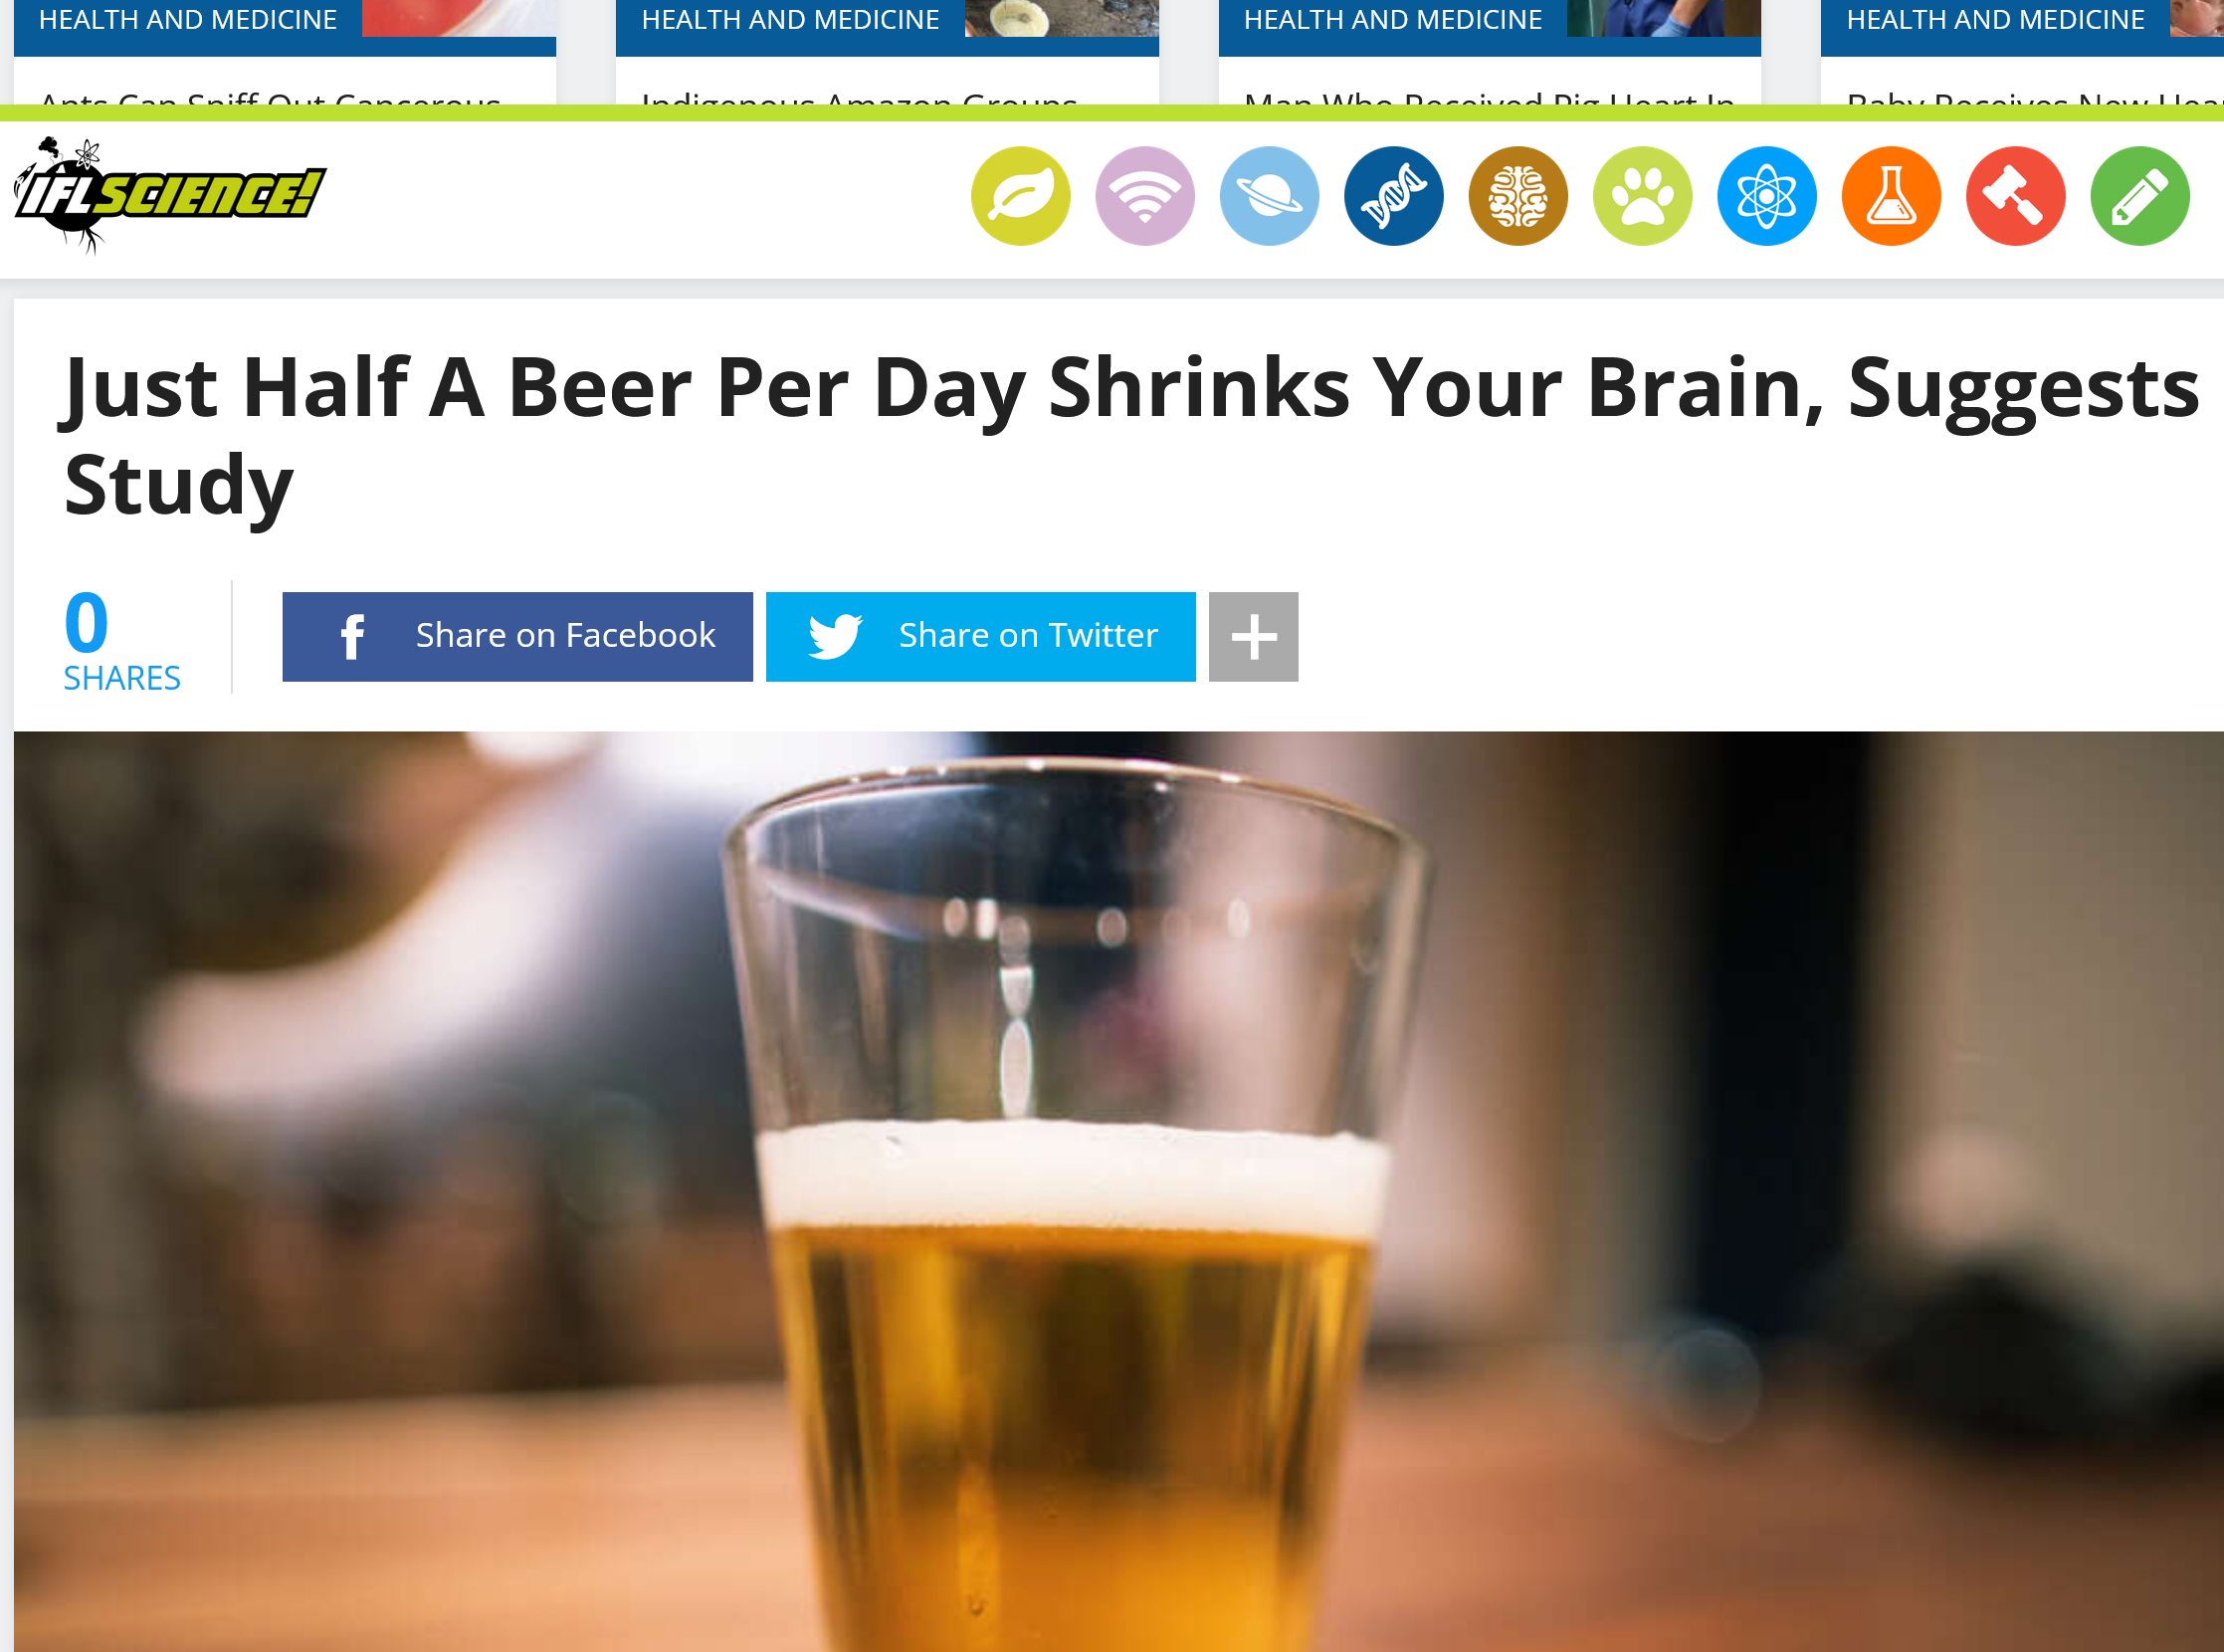Expand more sharing options plus button
The width and height of the screenshot is (2224, 1652).
click(x=1253, y=637)
